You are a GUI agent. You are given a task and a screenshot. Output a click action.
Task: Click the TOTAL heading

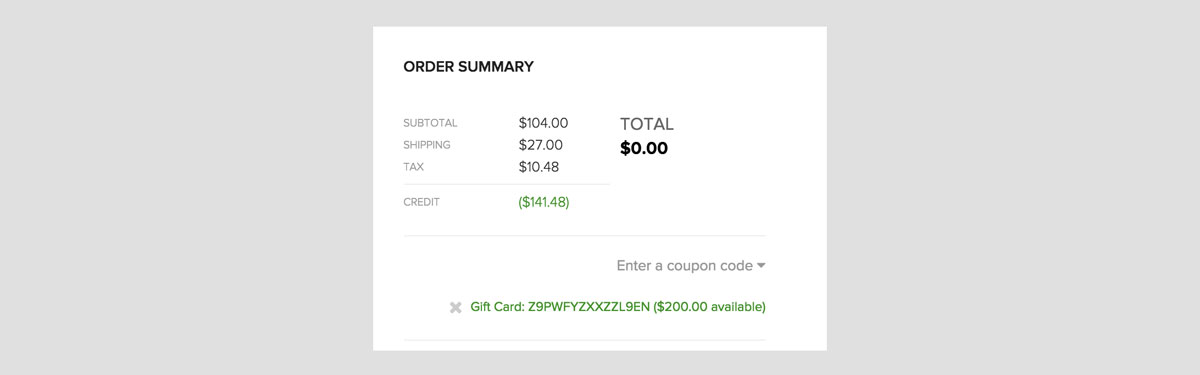point(647,124)
